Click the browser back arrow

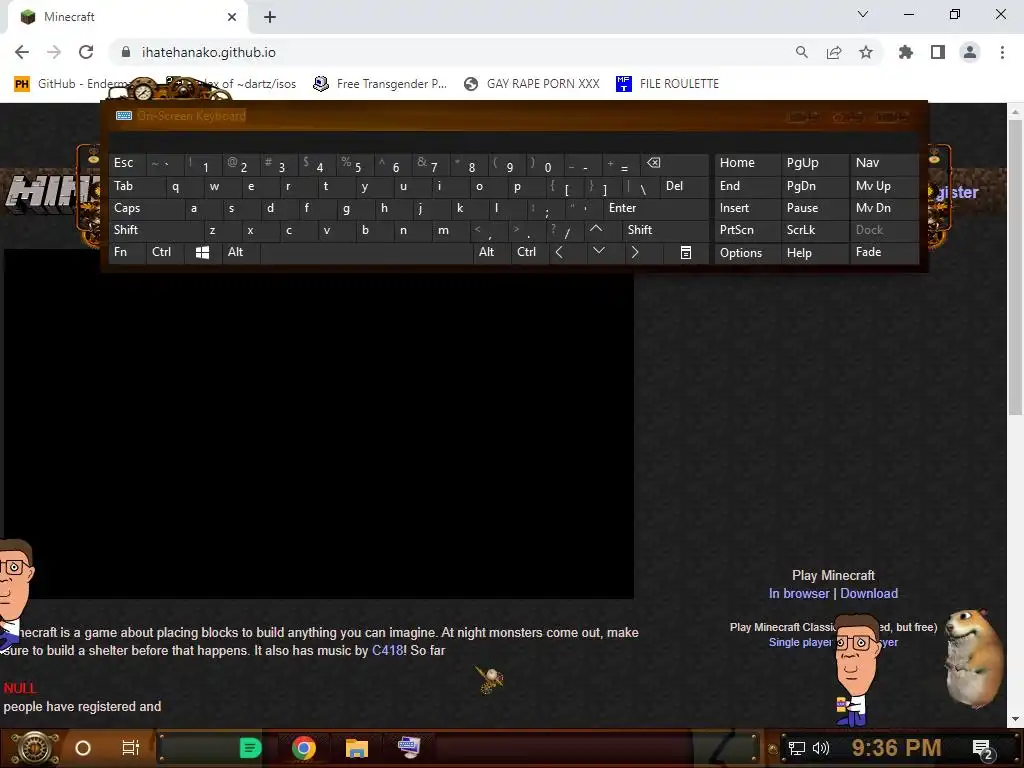(22, 52)
